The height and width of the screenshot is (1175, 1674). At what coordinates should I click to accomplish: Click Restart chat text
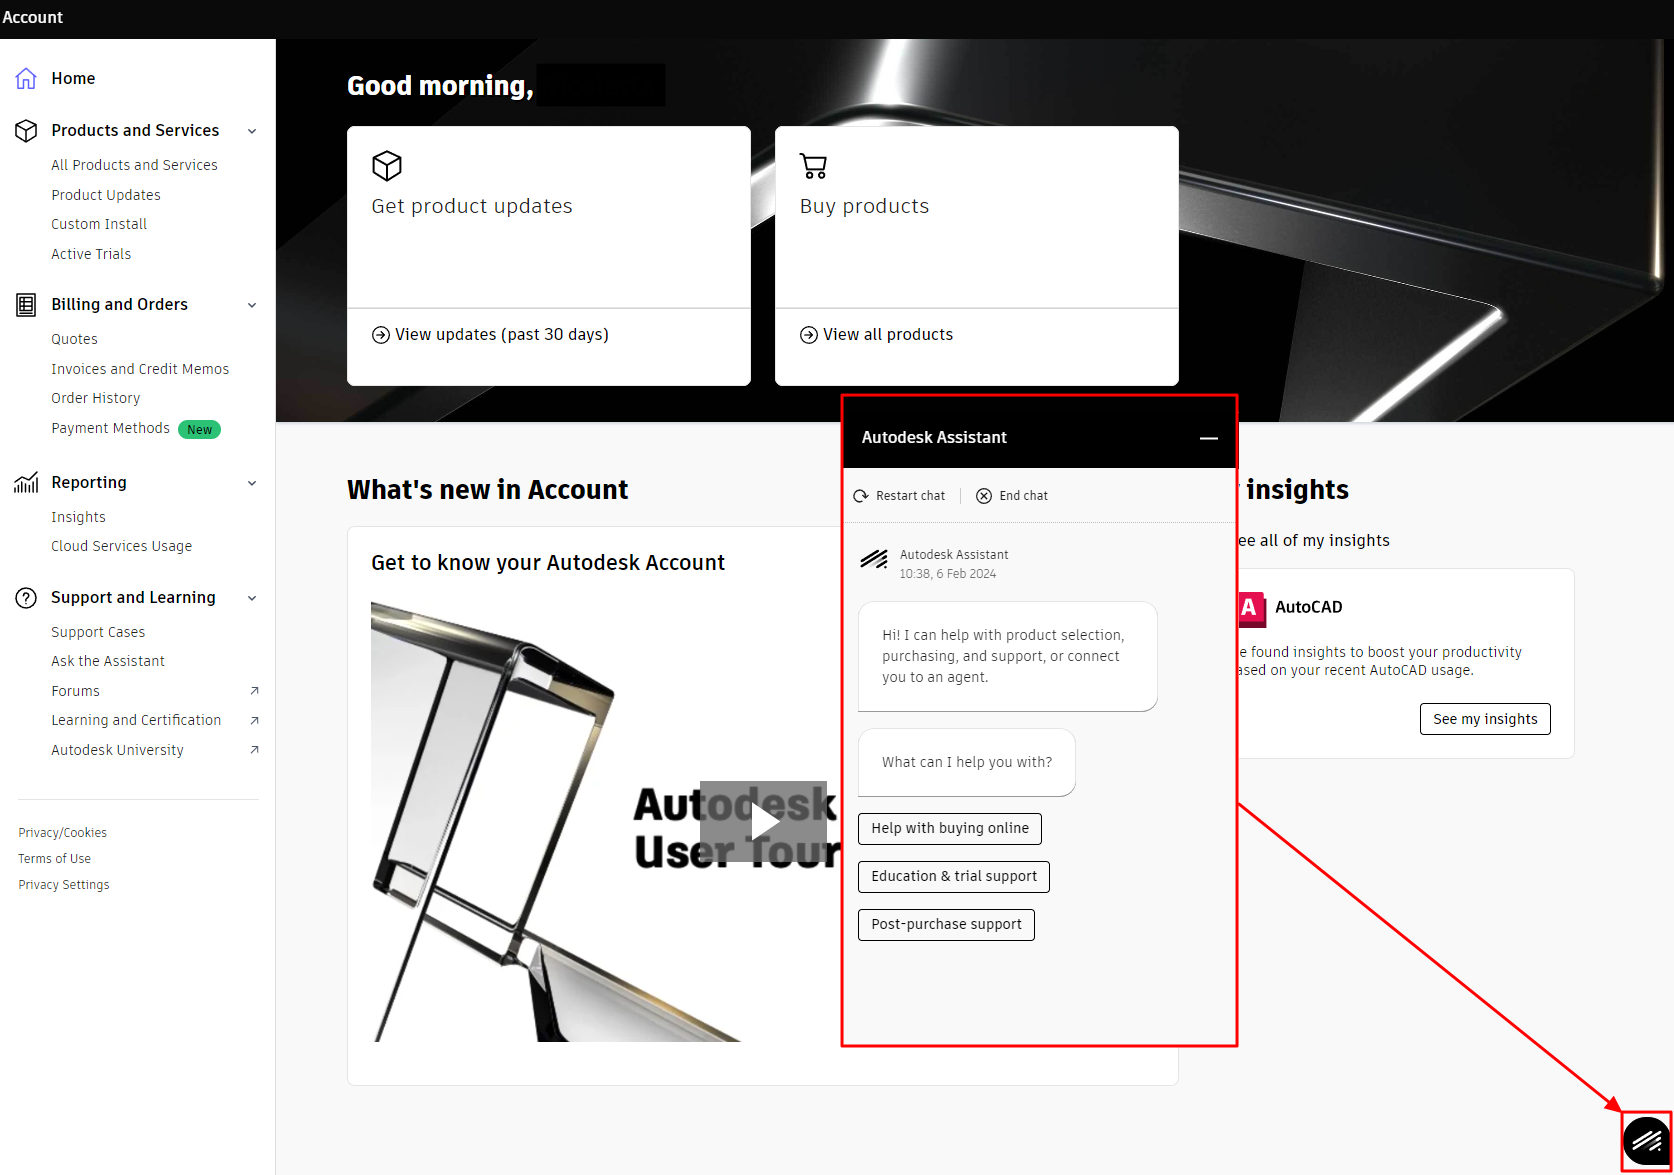coord(910,496)
